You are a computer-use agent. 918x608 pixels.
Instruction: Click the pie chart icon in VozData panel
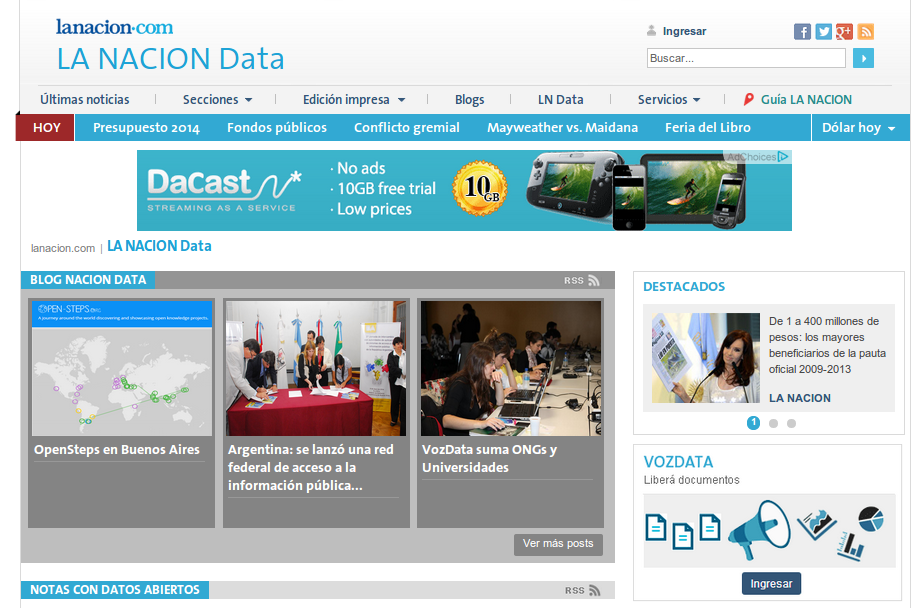click(871, 518)
